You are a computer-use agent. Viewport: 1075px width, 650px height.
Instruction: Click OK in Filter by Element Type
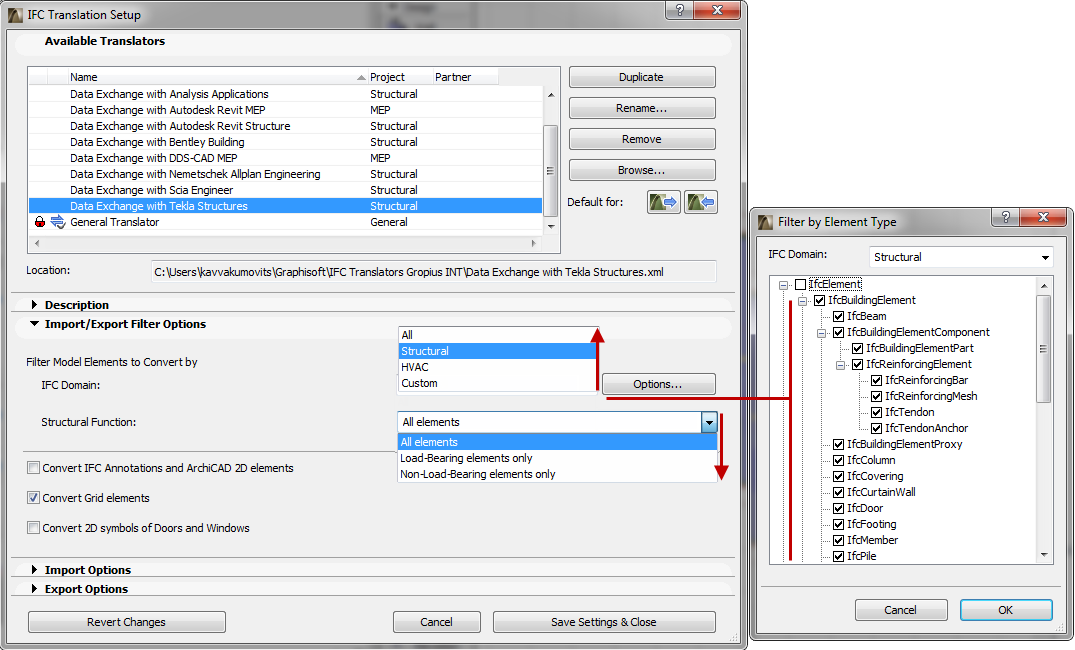coord(1006,610)
